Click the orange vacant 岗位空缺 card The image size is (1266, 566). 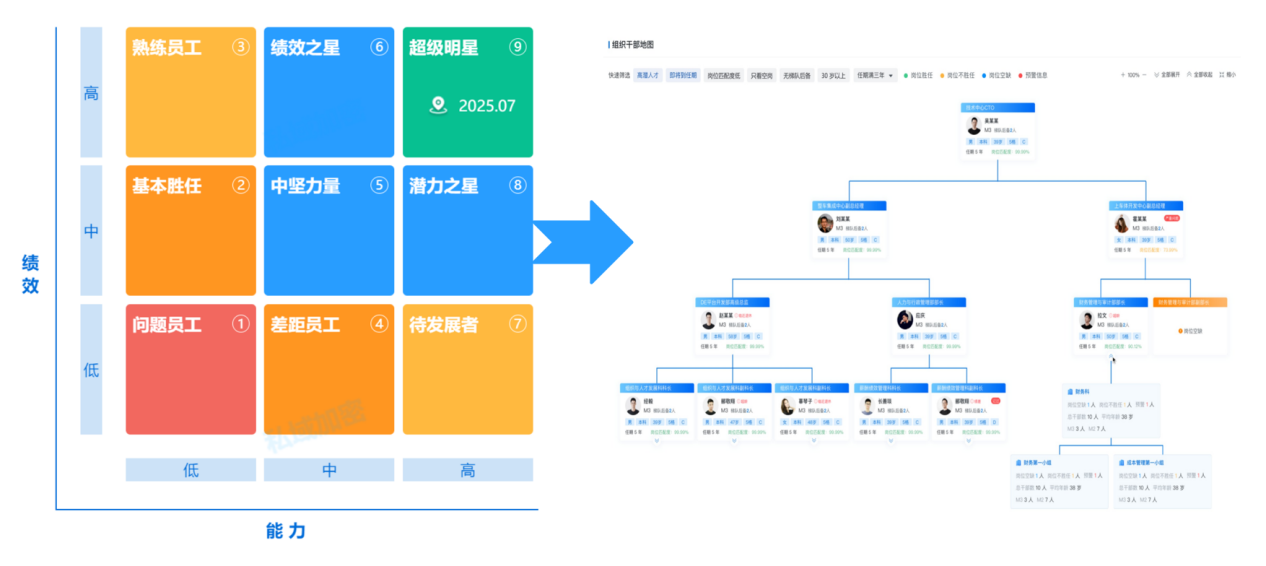(1190, 329)
